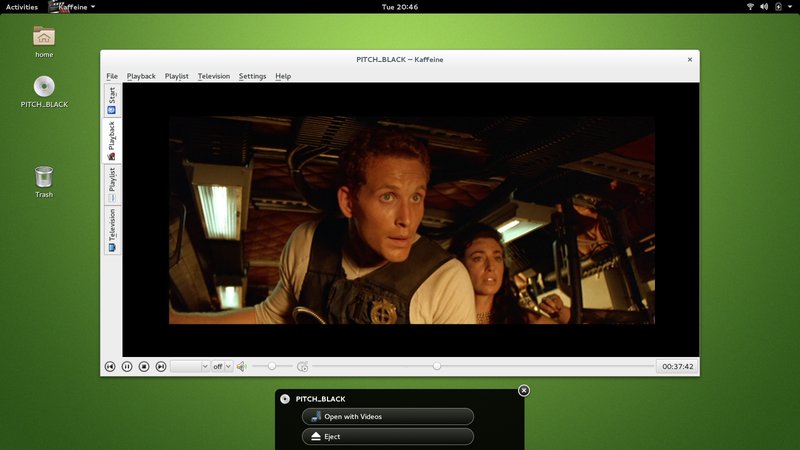Viewport: 800px width, 450px height.
Task: Select the PITCH_BLACK disc desktop icon
Action: click(x=44, y=92)
